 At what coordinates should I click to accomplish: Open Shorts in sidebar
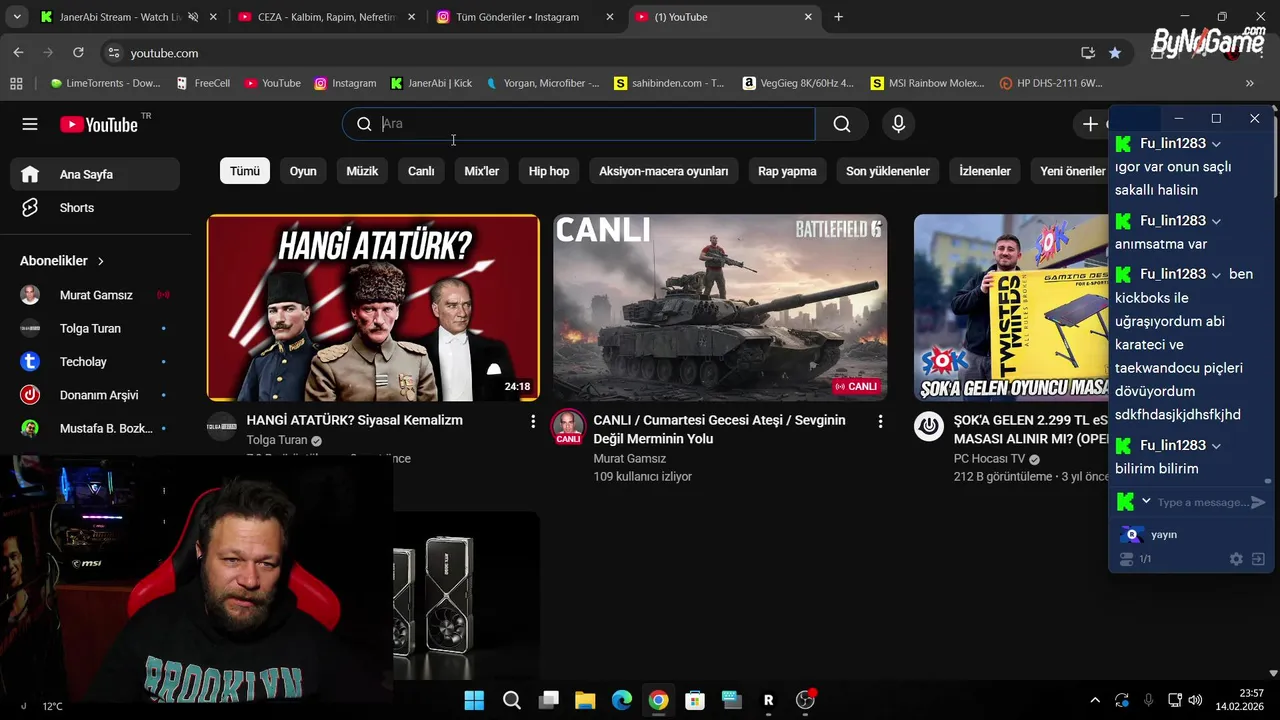coord(95,208)
